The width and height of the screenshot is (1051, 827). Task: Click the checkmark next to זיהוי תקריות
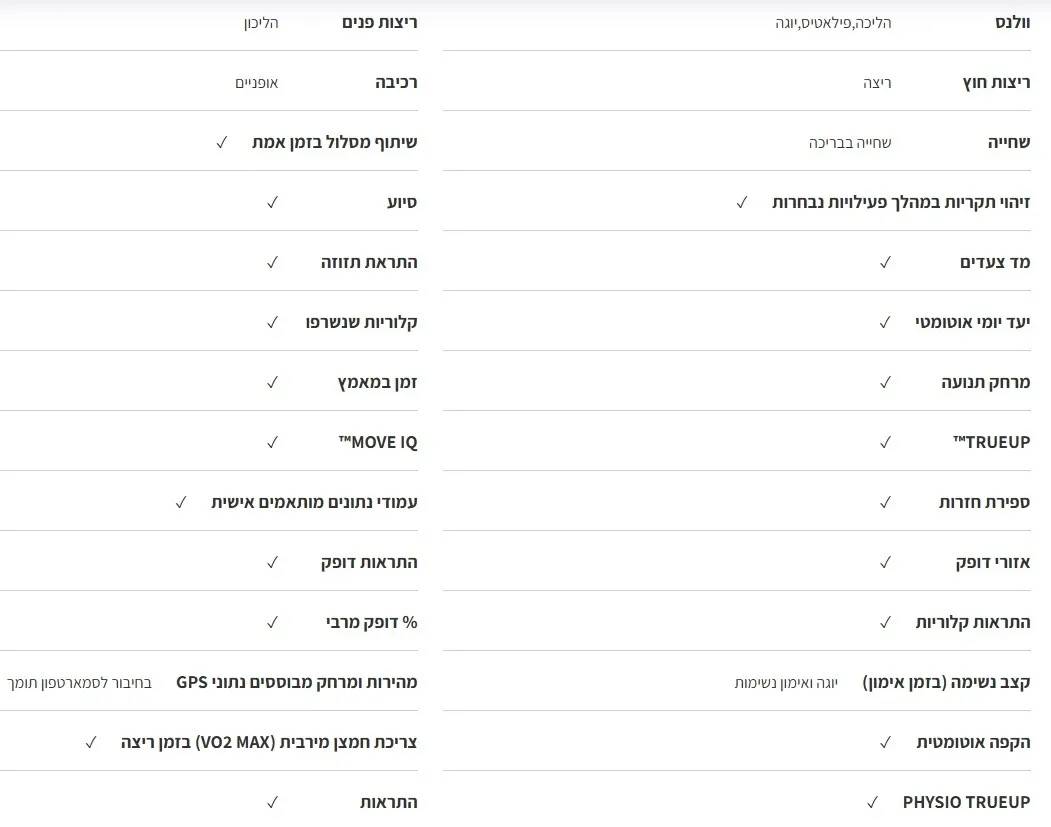tap(742, 202)
